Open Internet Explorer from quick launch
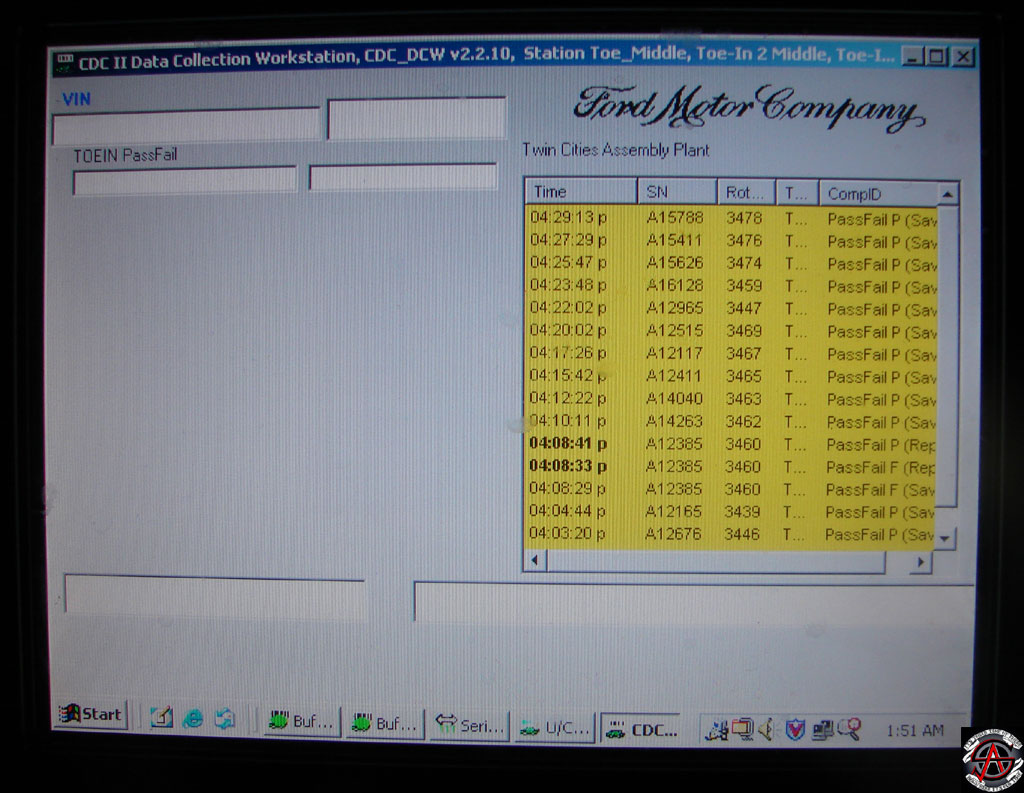Viewport: 1024px width, 793px height. 194,718
